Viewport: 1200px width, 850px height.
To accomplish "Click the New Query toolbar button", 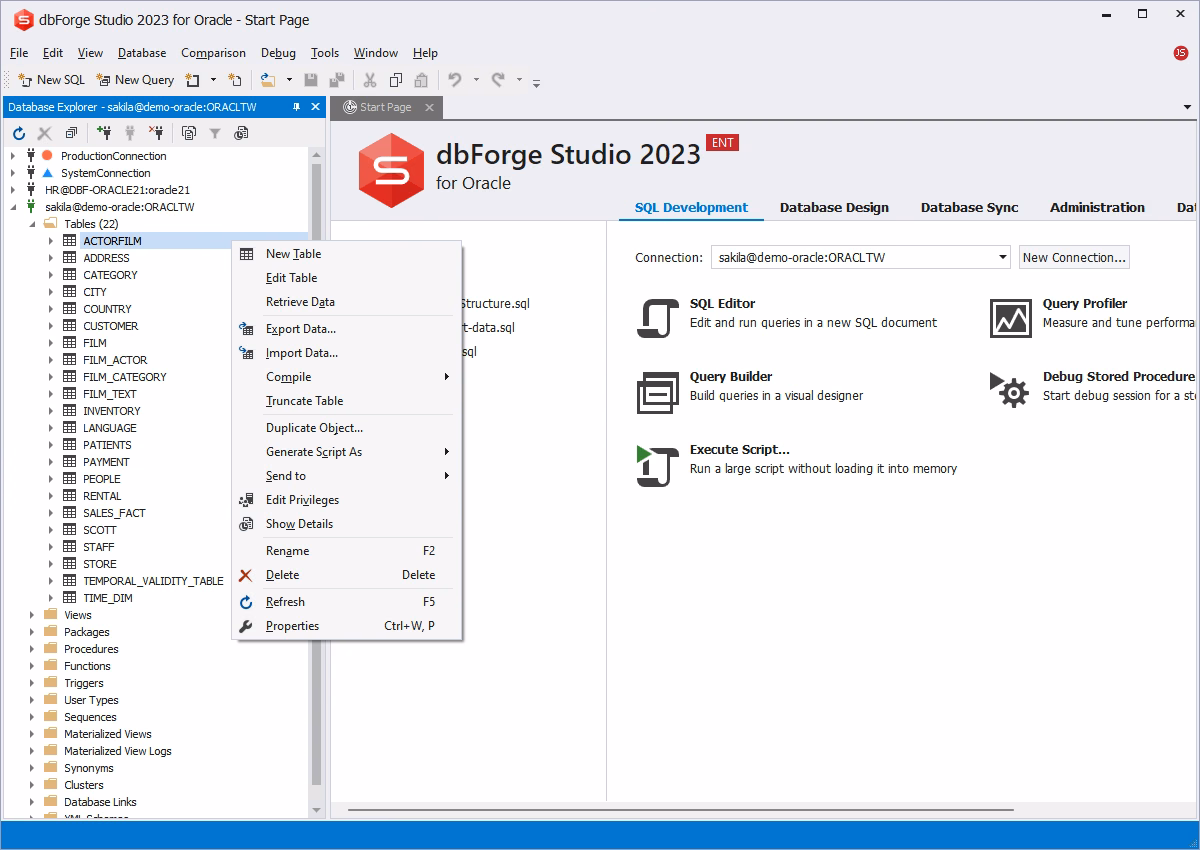I will (x=135, y=80).
